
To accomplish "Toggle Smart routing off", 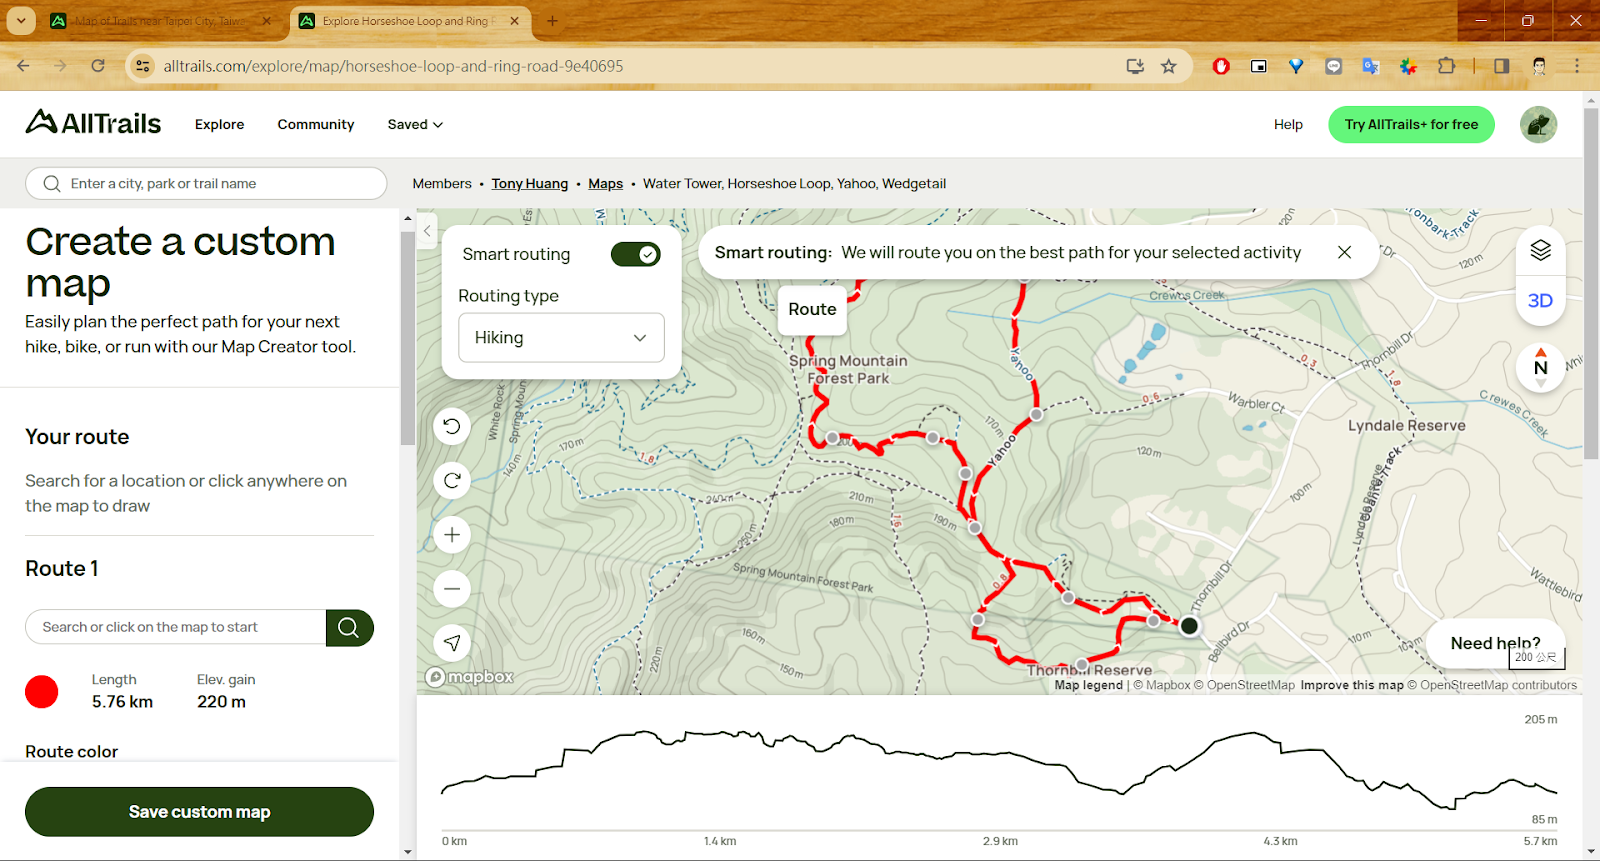I will (636, 254).
